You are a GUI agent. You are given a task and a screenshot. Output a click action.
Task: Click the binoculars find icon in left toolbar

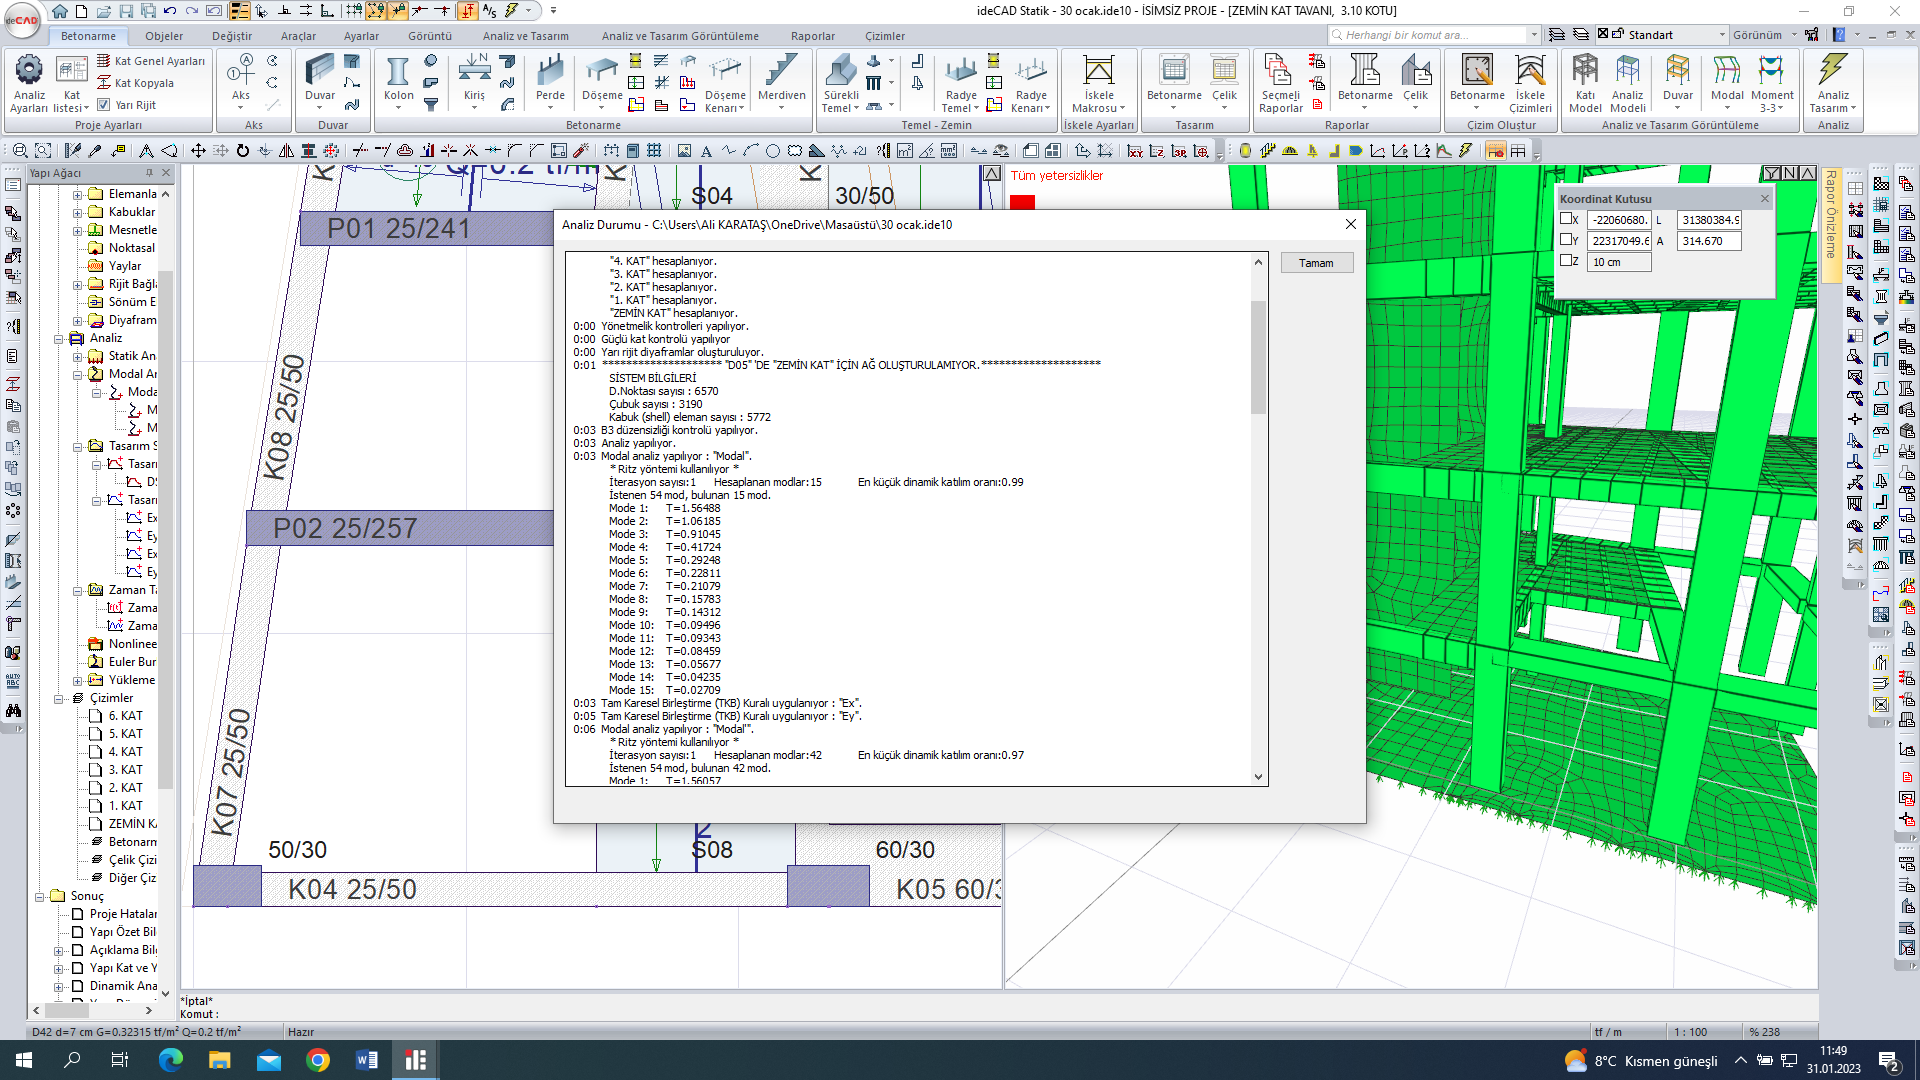pyautogui.click(x=13, y=711)
